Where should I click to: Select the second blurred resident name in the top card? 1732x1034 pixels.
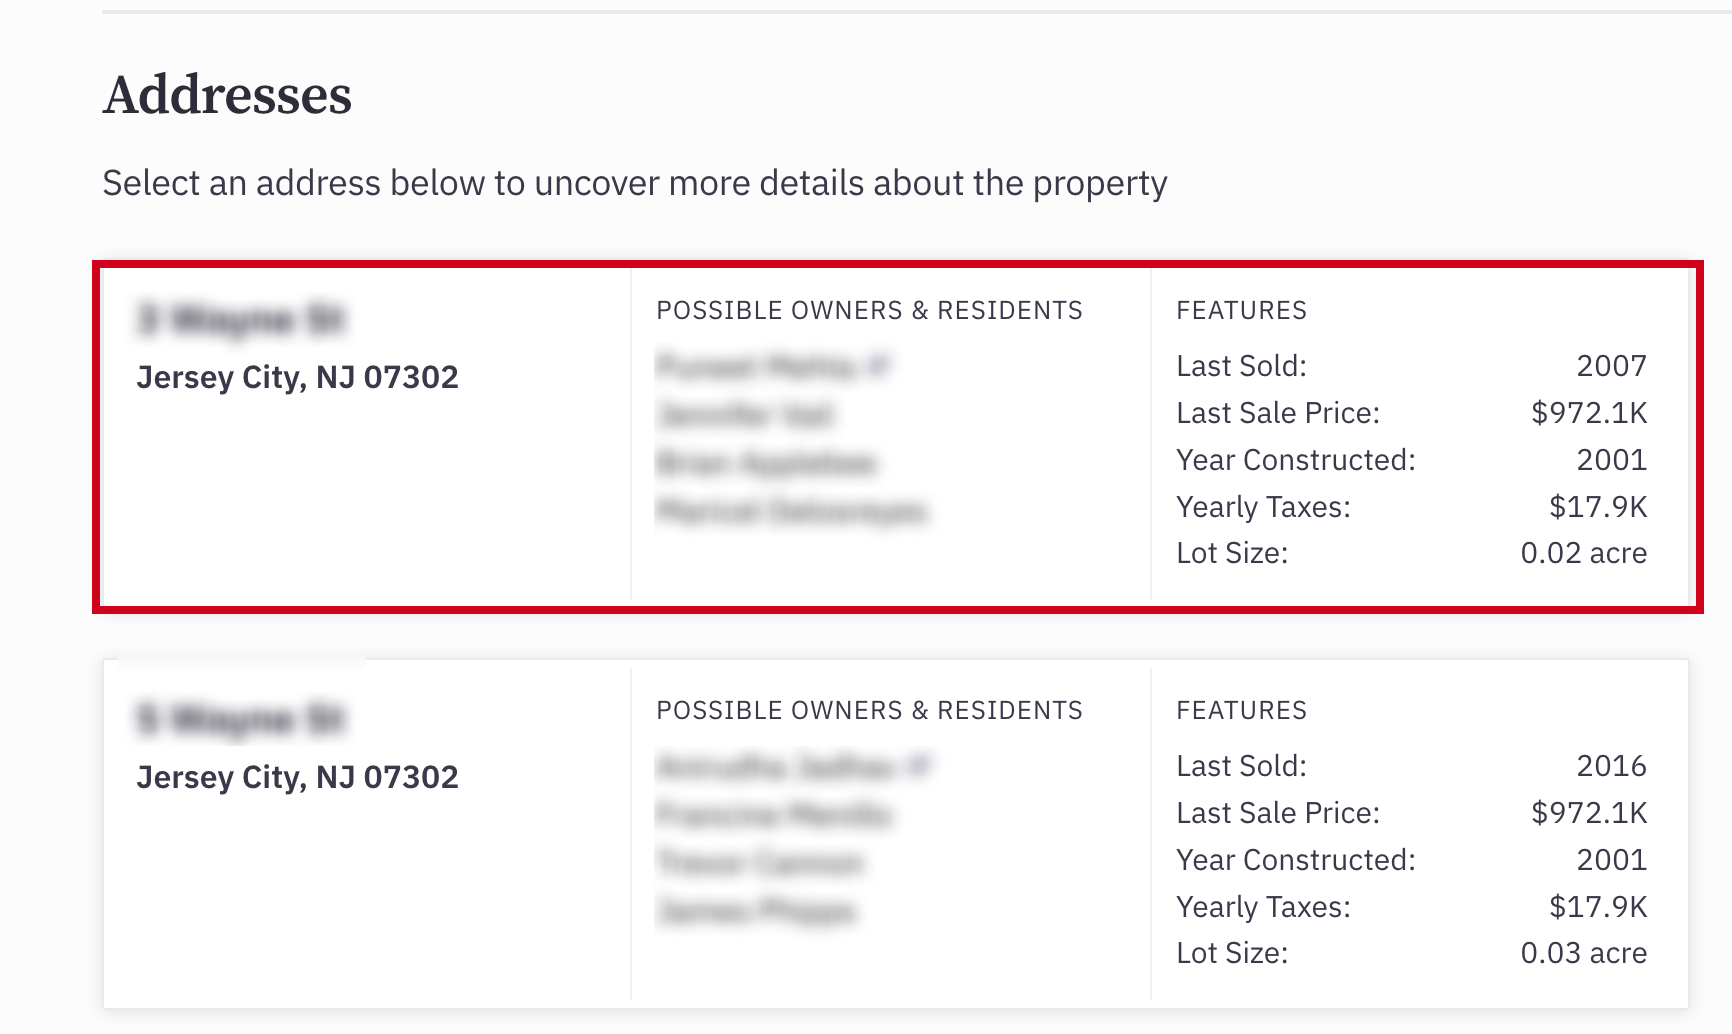(x=745, y=414)
